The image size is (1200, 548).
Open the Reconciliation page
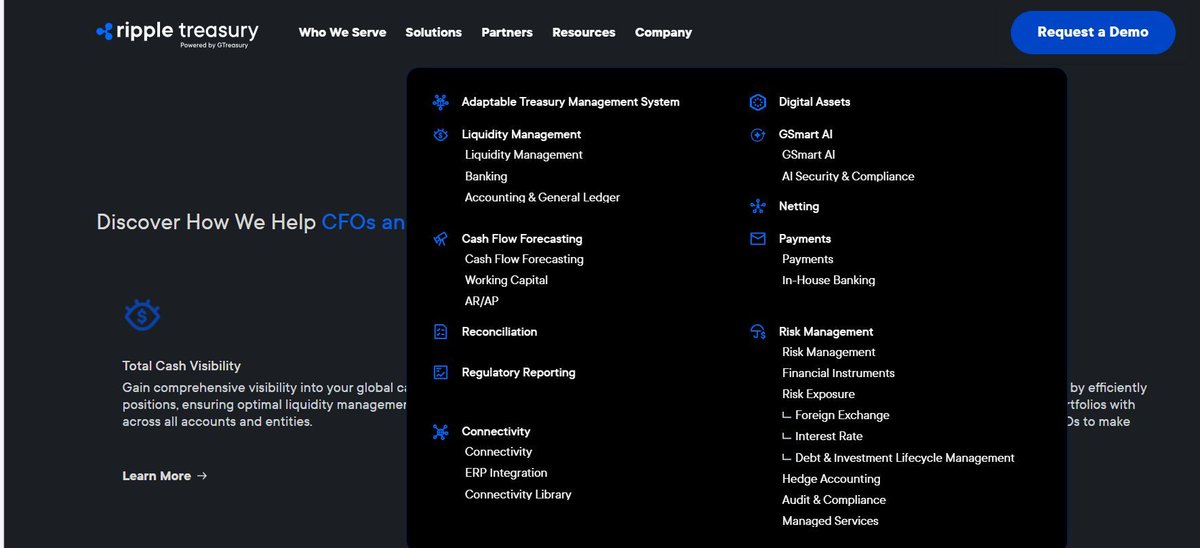pos(499,332)
